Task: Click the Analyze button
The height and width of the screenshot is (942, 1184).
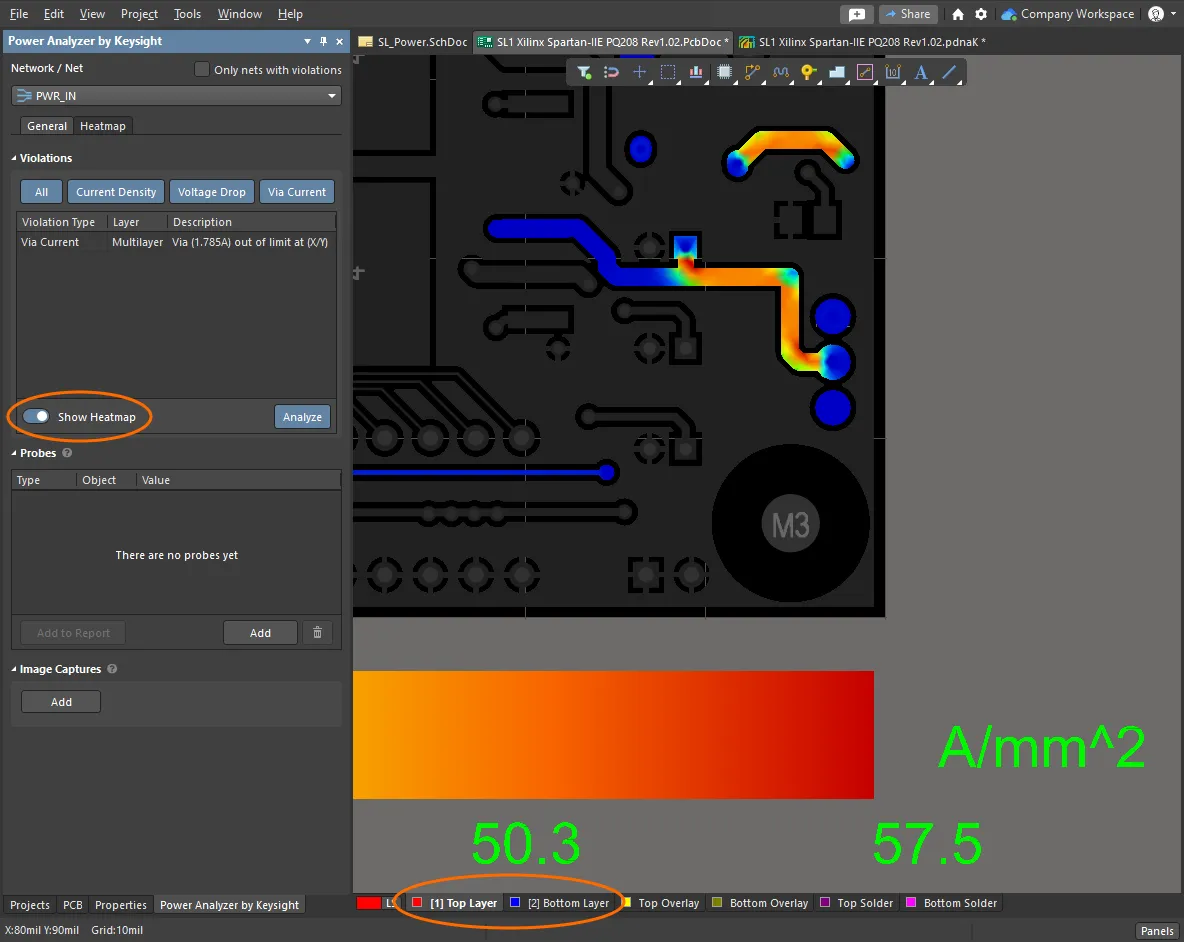Action: point(302,417)
